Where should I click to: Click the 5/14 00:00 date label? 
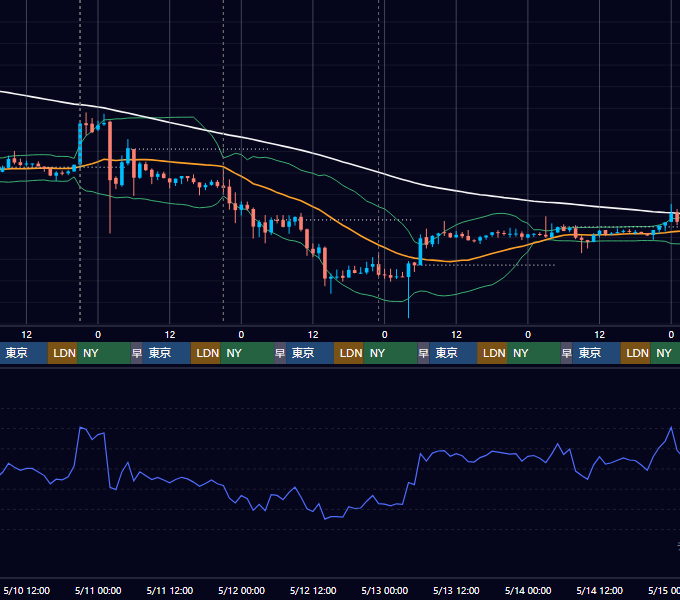pos(528,590)
